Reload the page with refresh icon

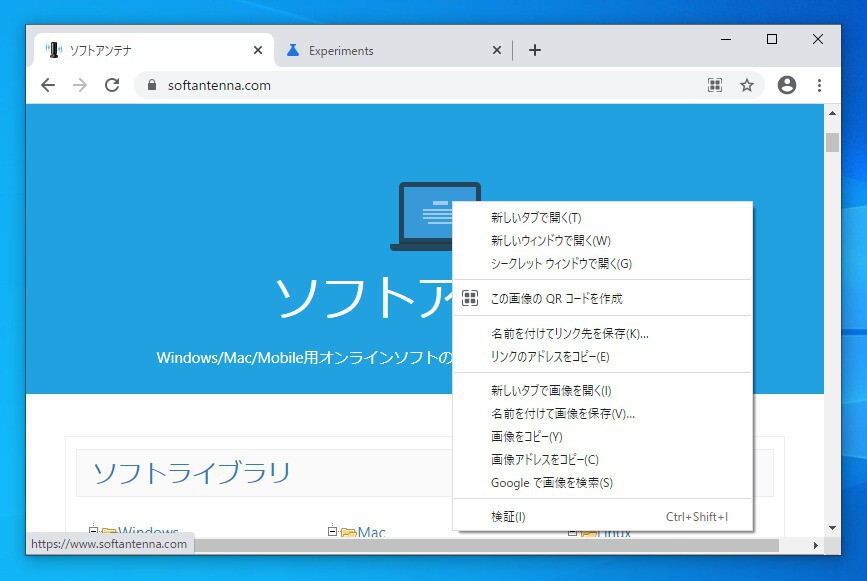point(112,86)
